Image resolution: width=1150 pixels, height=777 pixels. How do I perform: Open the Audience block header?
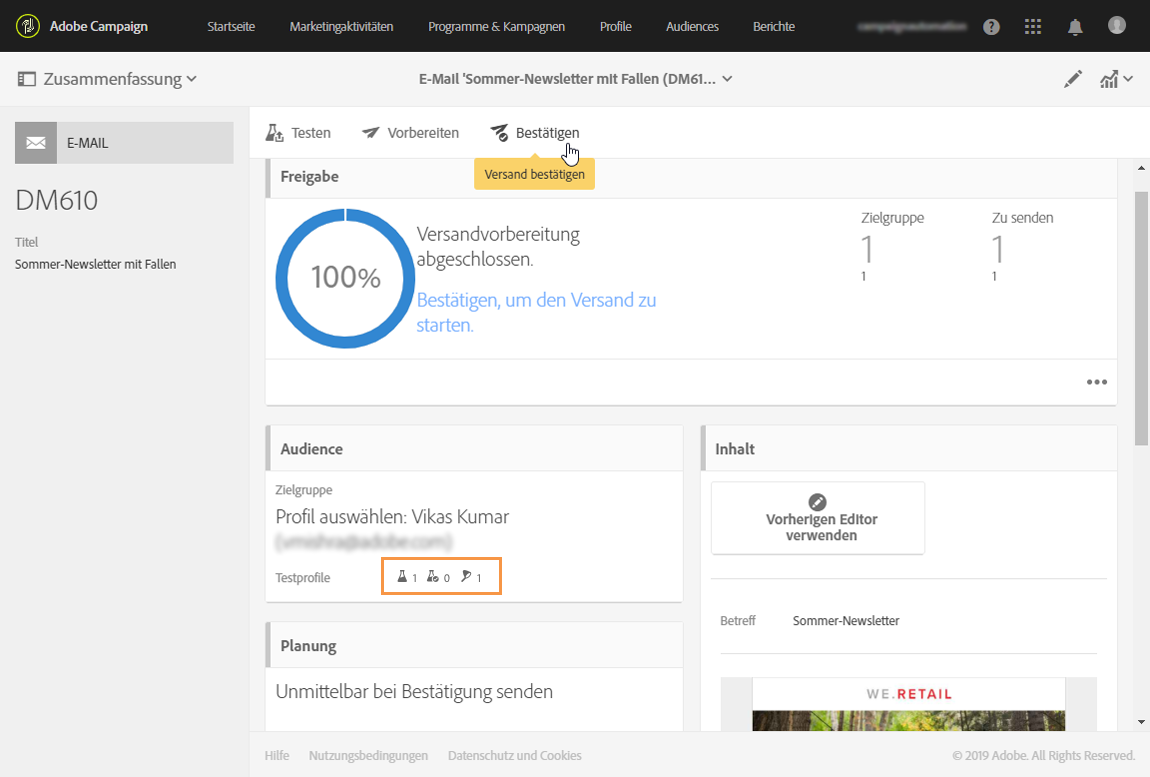click(x=474, y=449)
